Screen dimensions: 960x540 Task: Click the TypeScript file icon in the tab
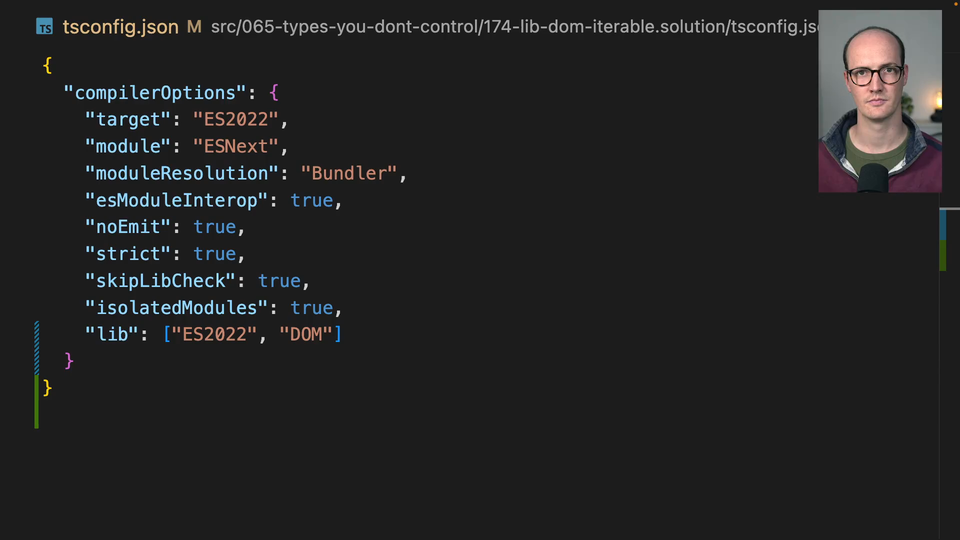pyautogui.click(x=45, y=27)
